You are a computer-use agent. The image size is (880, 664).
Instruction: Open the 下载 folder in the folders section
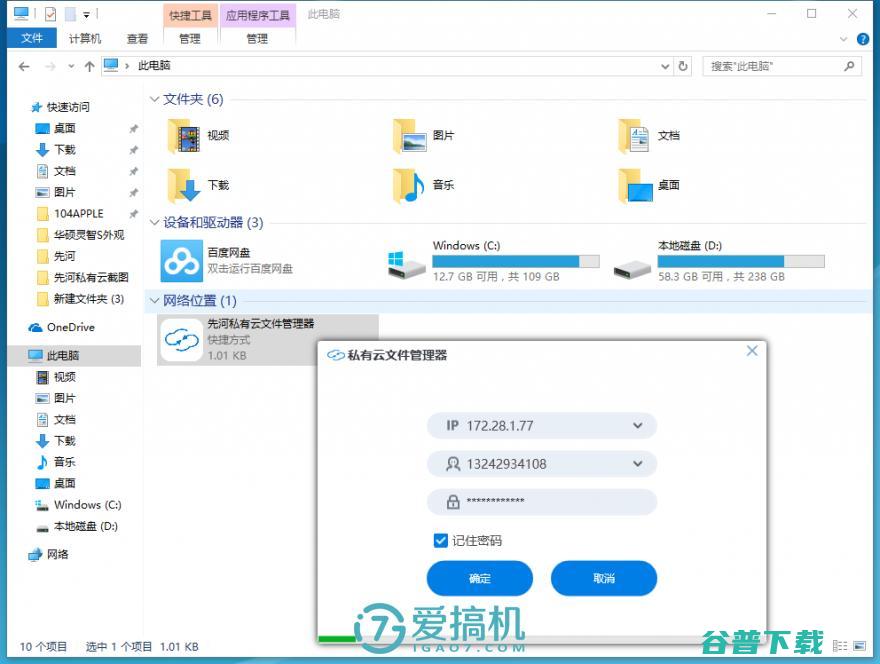tap(198, 185)
